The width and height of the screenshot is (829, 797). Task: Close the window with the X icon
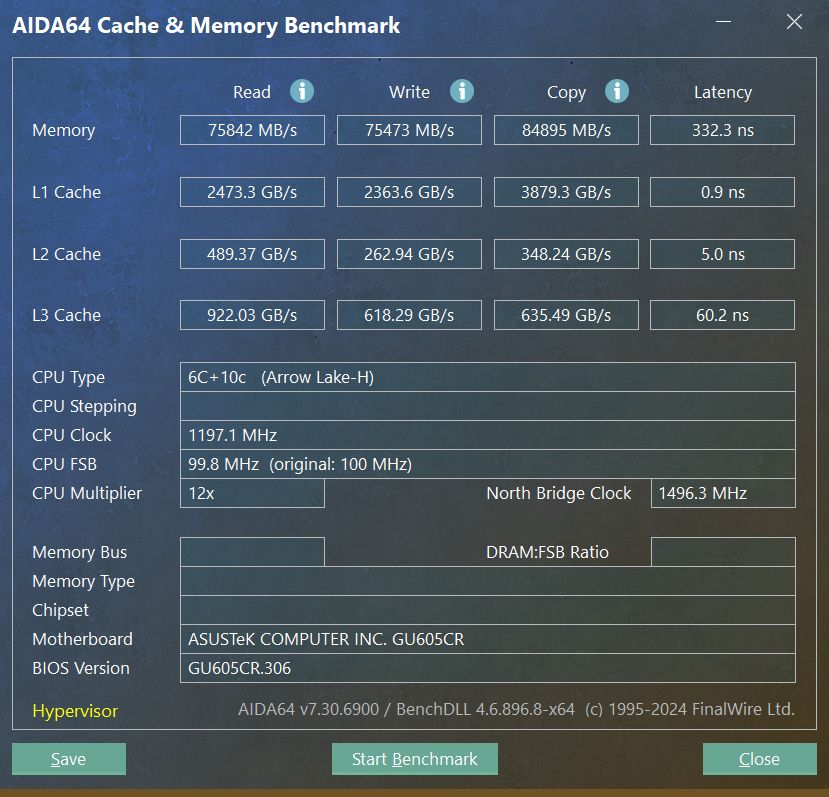coord(794,22)
